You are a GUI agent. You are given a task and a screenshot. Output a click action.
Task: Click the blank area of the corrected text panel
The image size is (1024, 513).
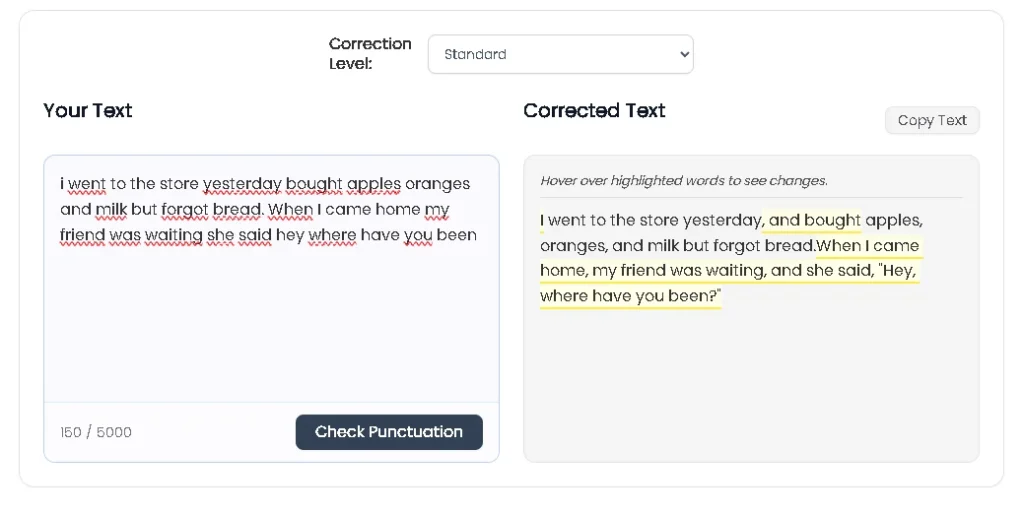(750, 390)
